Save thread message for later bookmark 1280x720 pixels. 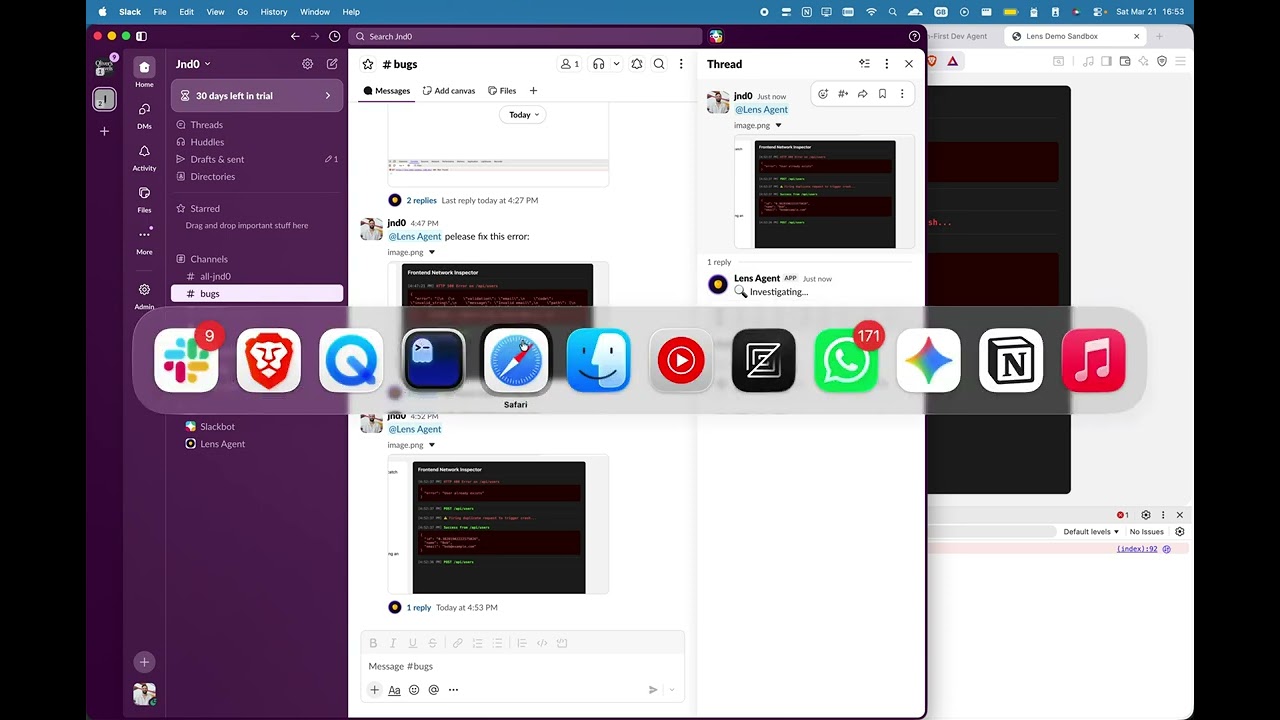pyautogui.click(x=882, y=94)
